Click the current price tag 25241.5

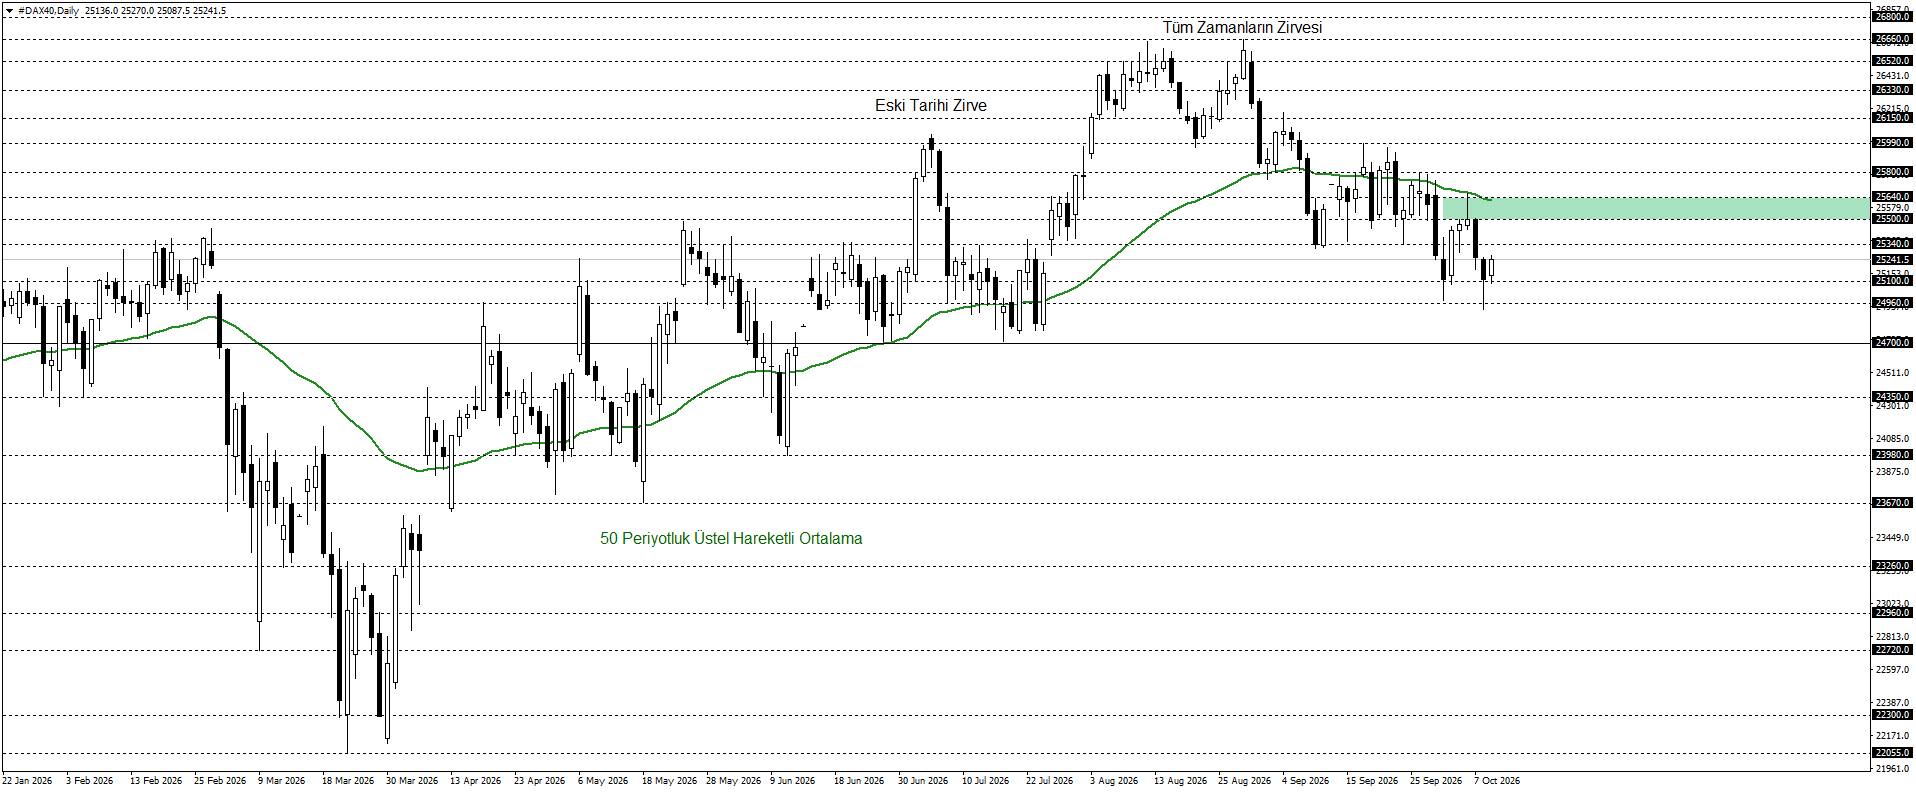click(x=1892, y=260)
